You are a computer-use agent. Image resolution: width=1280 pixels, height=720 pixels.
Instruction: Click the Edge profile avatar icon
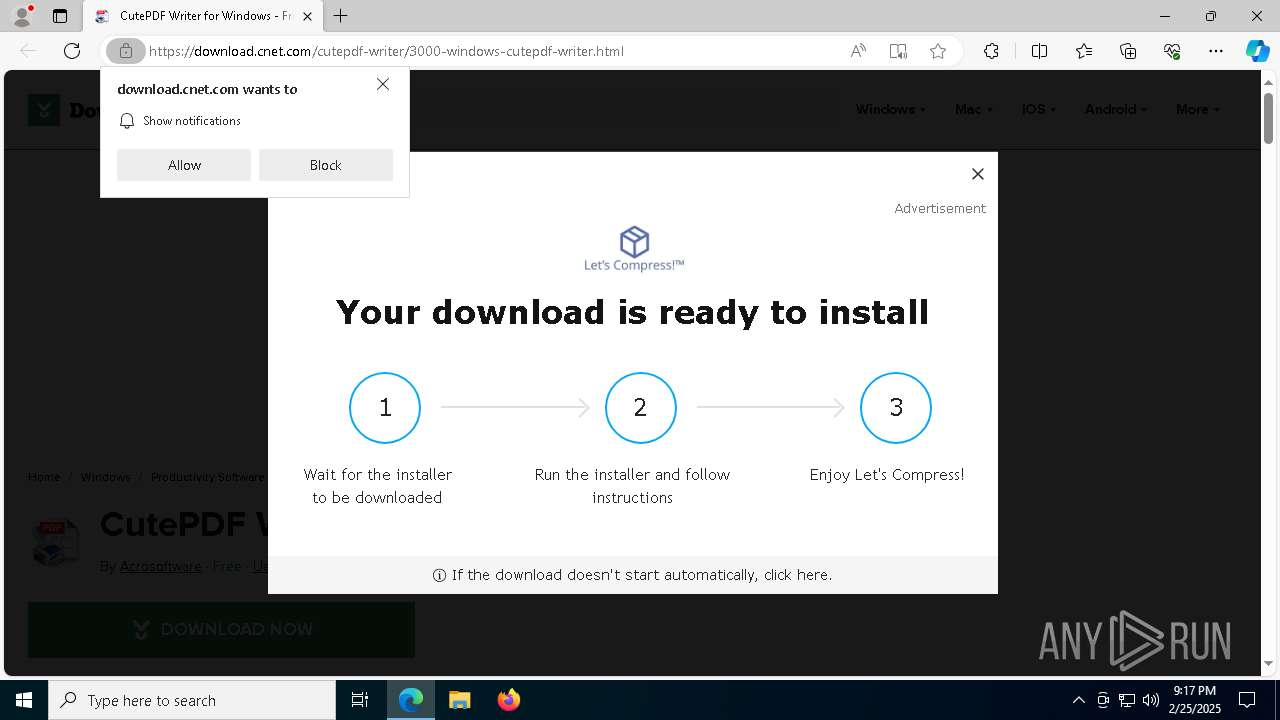click(x=22, y=16)
